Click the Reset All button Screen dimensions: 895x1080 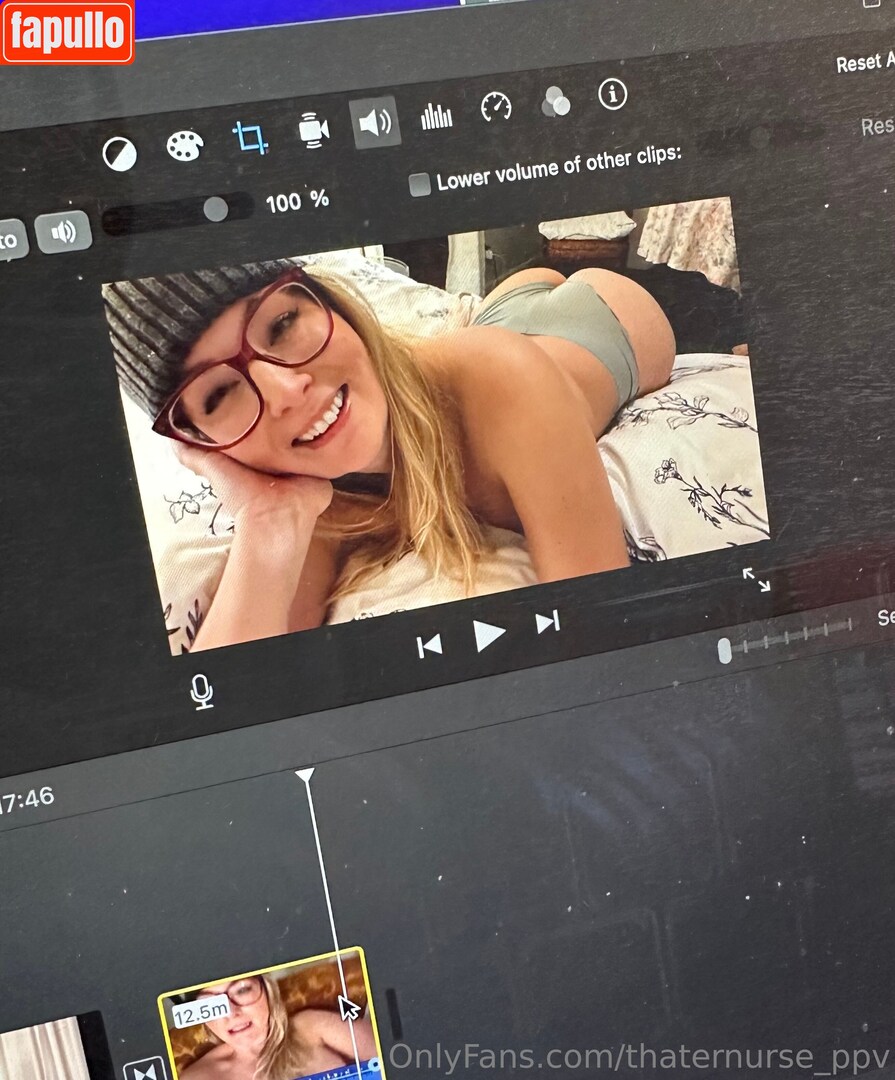[864, 62]
